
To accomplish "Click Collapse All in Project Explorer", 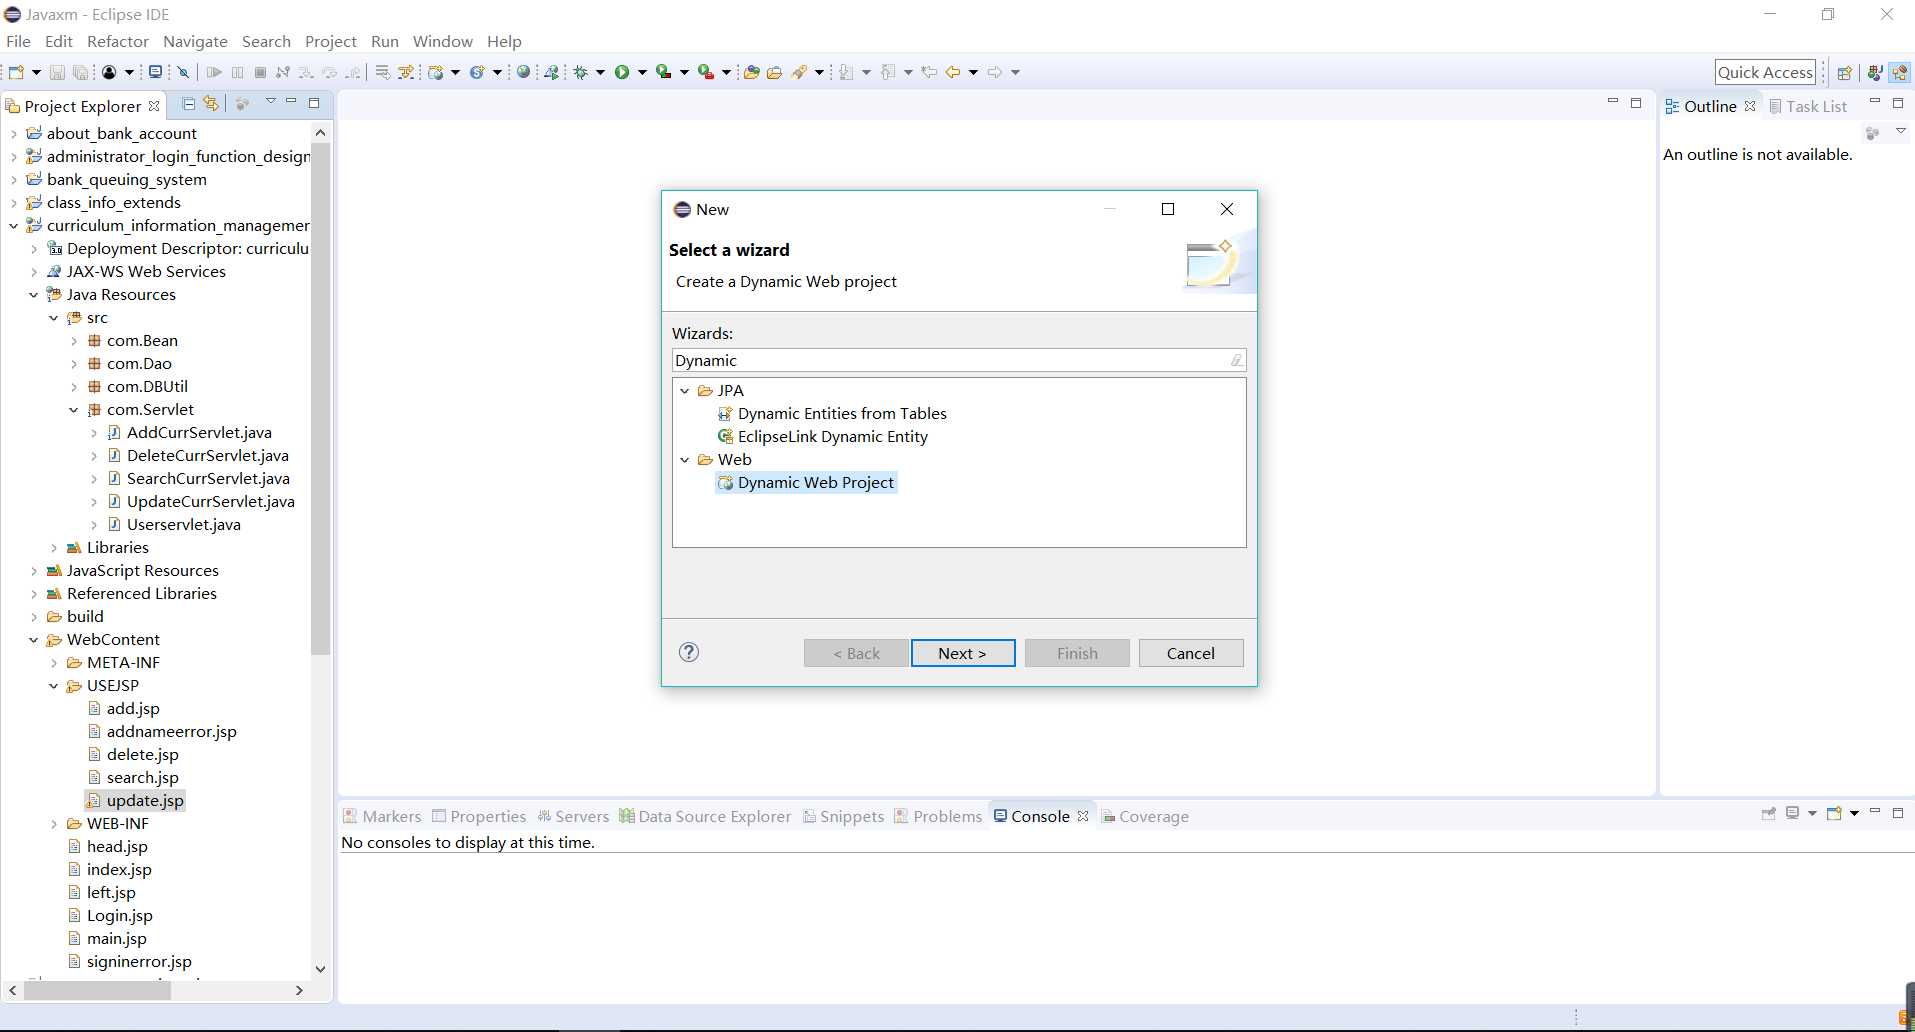I will pos(188,103).
